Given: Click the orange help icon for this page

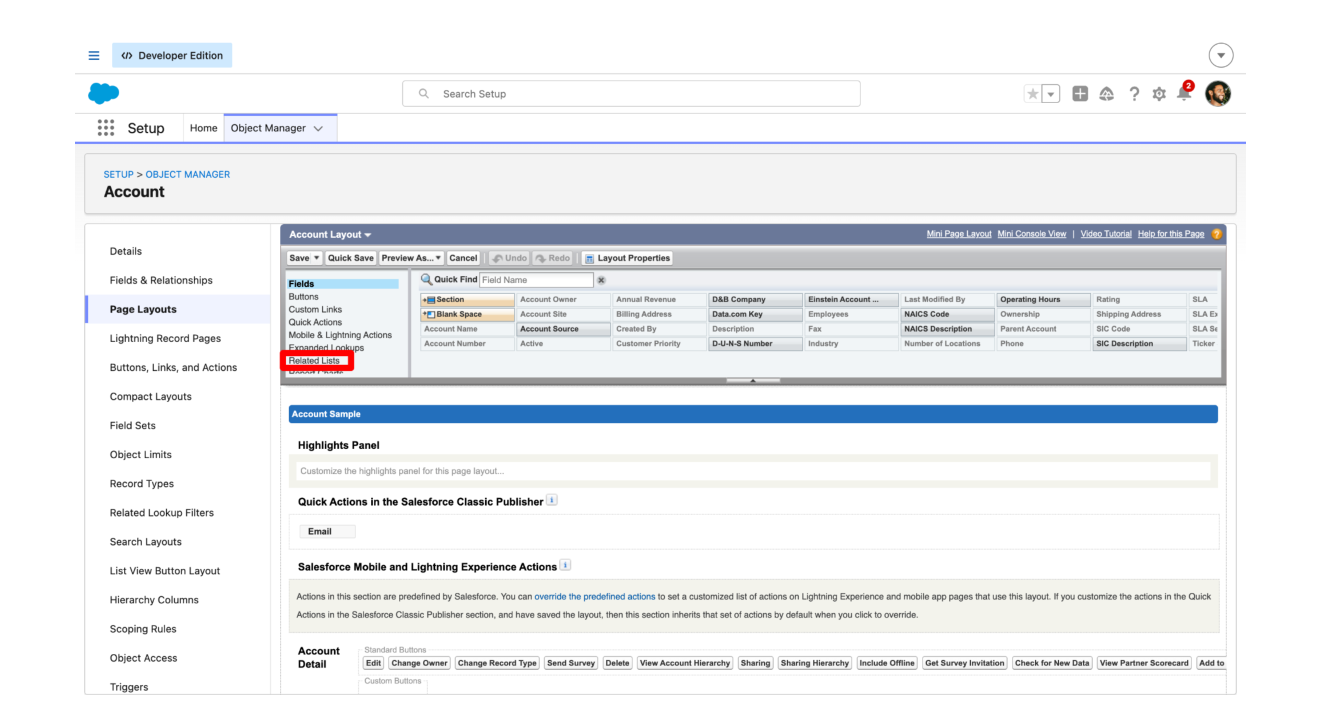Looking at the screenshot, I should coord(1217,234).
